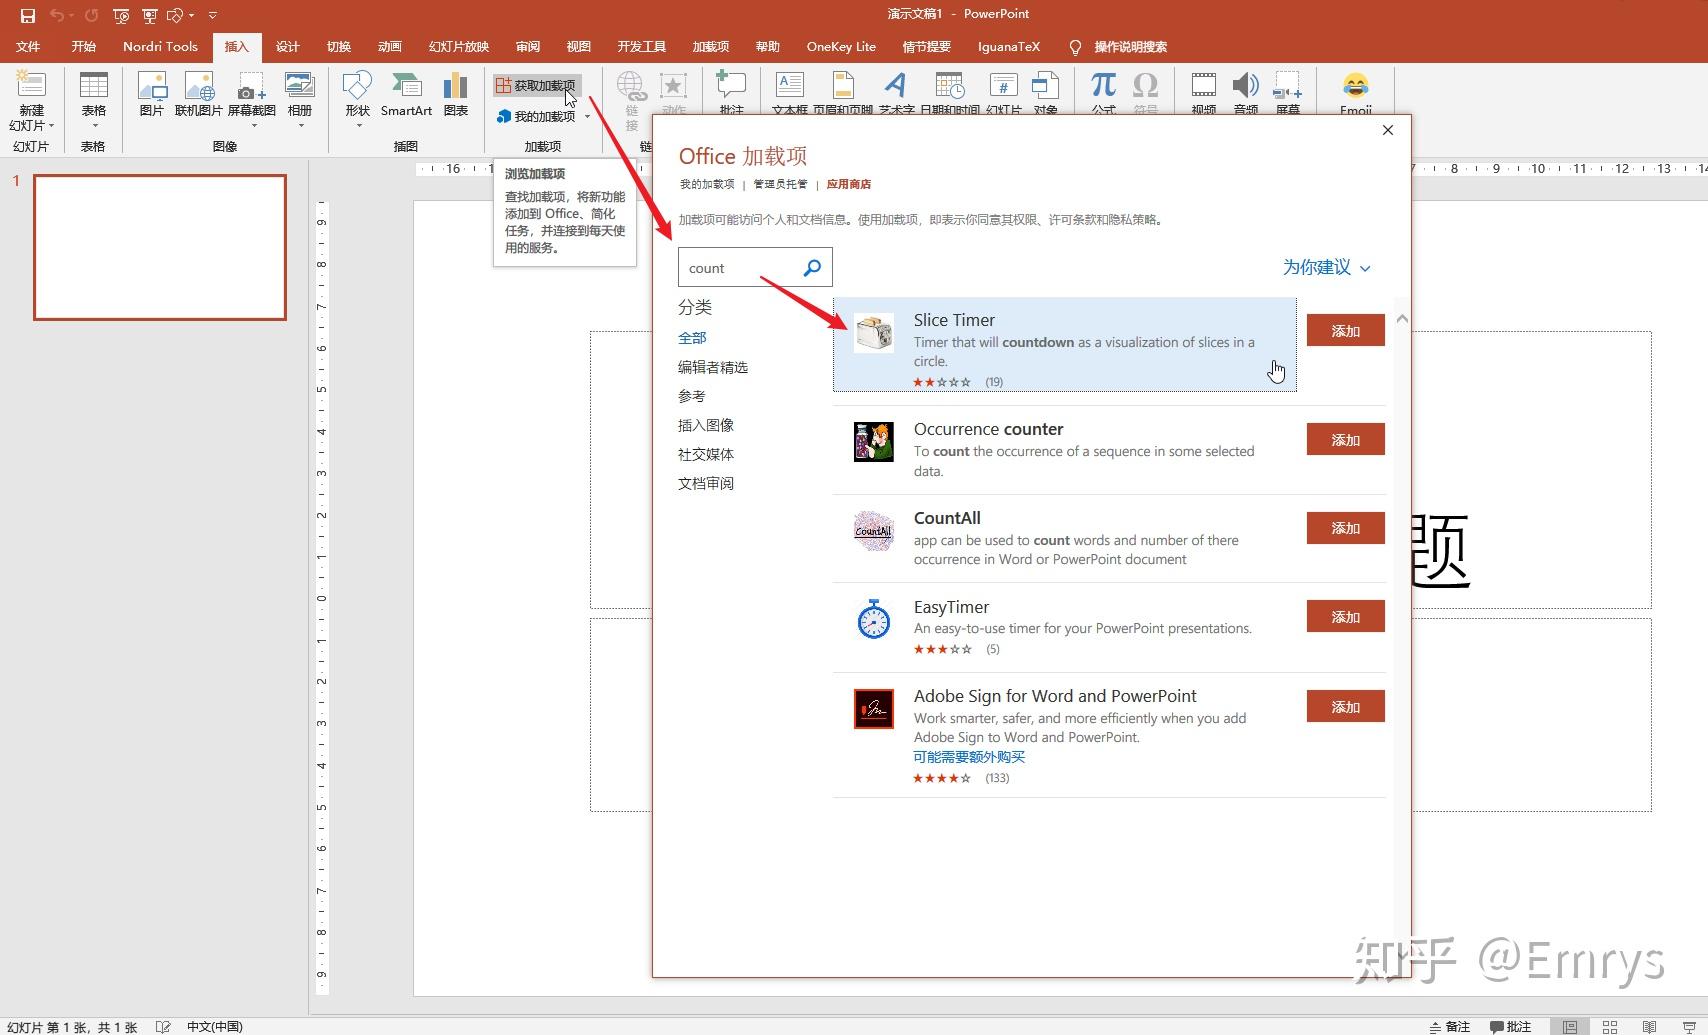This screenshot has height=1035, width=1708.
Task: Click Get Add-ins (获取加载项)
Action: click(536, 86)
